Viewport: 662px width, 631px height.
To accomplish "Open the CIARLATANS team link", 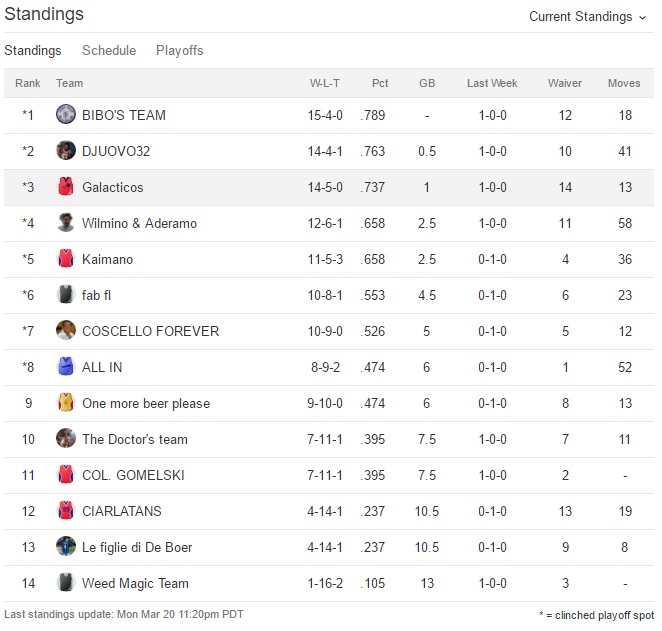I will click(122, 511).
